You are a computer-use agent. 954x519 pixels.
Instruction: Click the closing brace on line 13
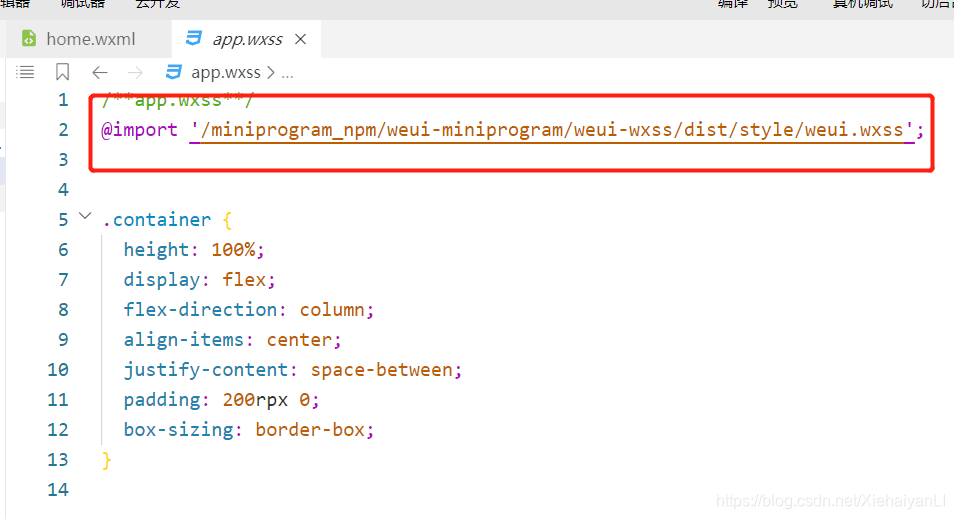click(106, 460)
